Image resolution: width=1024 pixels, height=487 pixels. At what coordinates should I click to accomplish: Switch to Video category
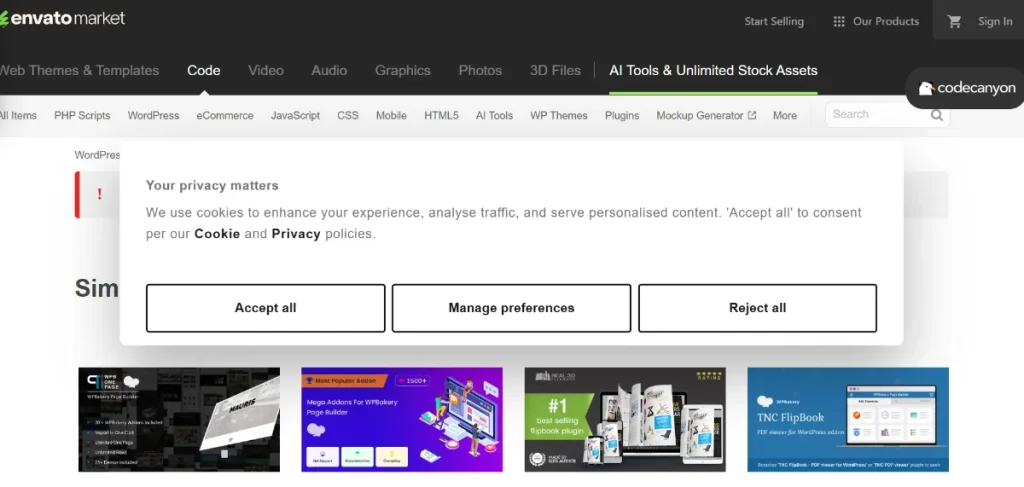(x=266, y=71)
